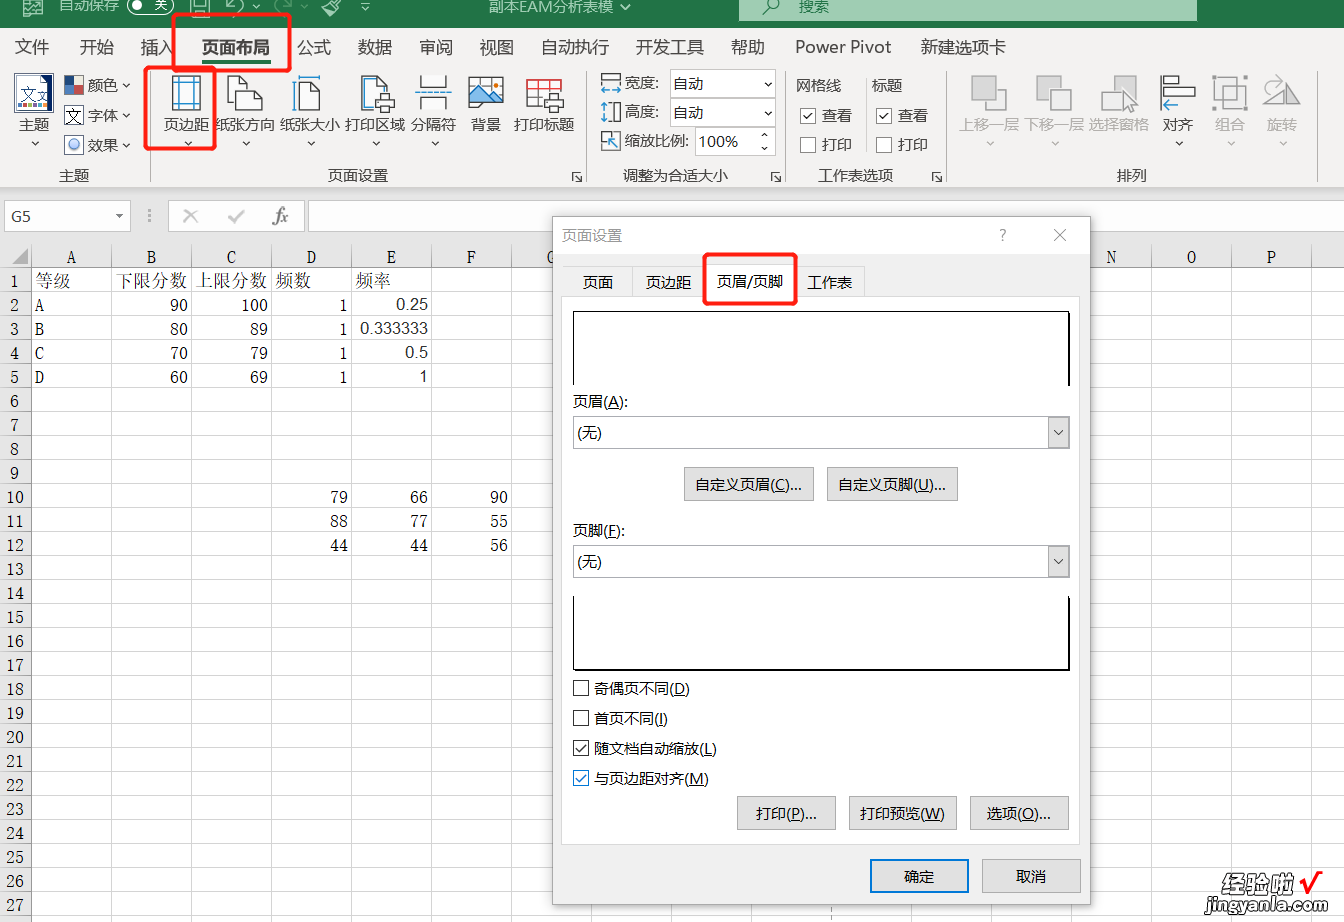This screenshot has height=922, width=1344.
Task: Switch to the 数据 ribbon tab
Action: click(375, 47)
